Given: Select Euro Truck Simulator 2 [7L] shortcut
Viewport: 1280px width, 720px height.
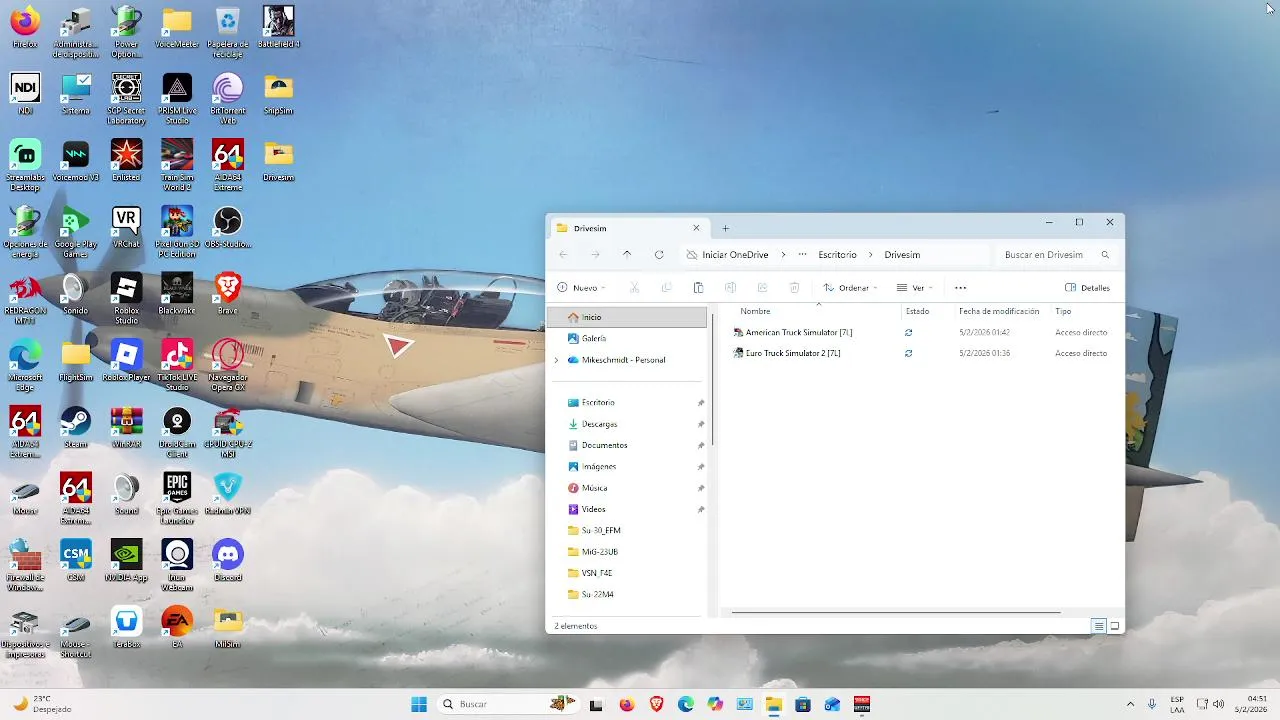Looking at the screenshot, I should click(x=787, y=353).
